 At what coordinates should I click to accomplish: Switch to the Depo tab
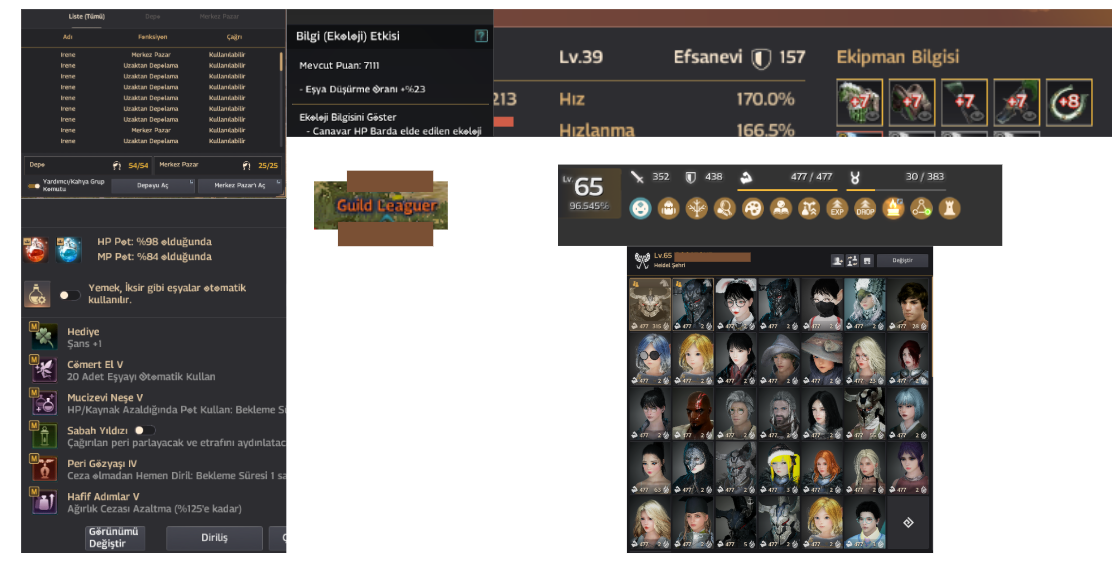[152, 16]
